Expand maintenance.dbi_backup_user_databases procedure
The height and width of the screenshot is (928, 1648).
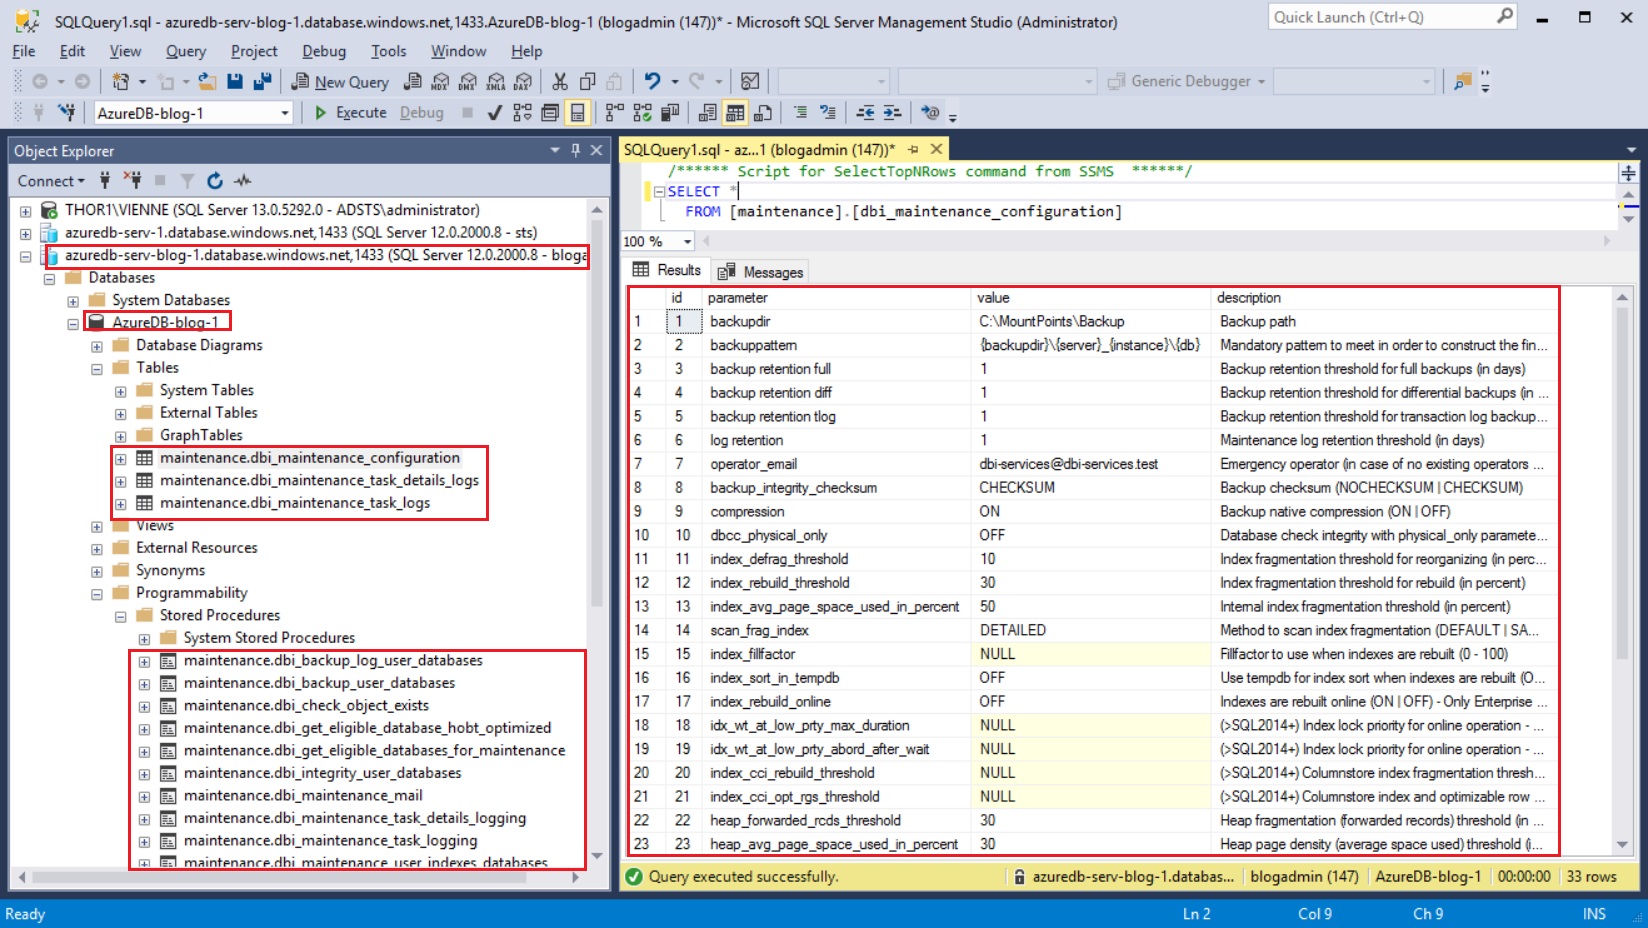click(x=145, y=684)
